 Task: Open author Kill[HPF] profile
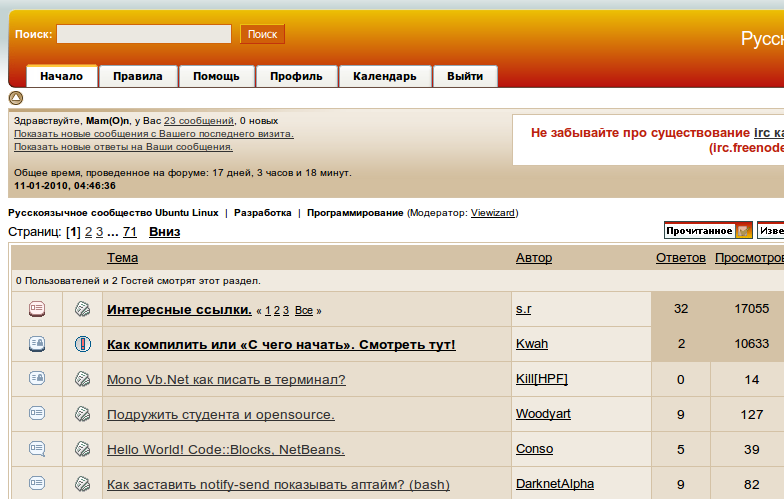coord(542,379)
